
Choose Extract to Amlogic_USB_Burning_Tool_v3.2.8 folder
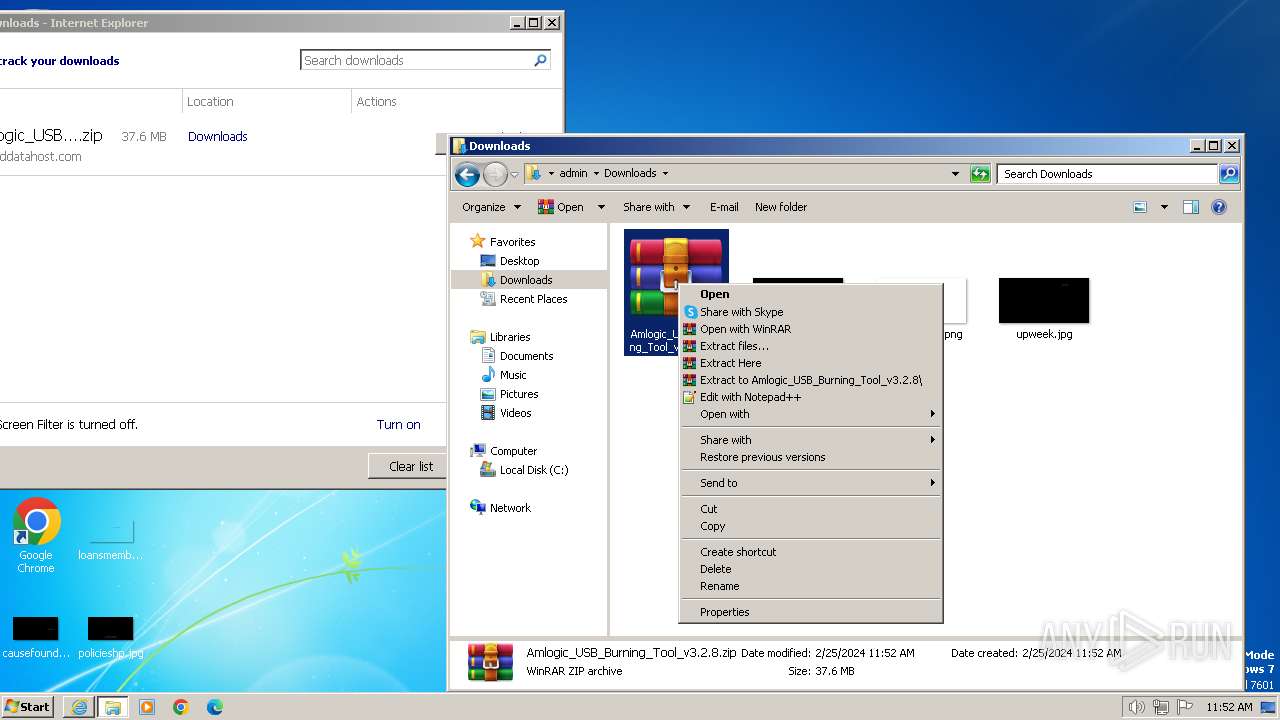coord(810,380)
